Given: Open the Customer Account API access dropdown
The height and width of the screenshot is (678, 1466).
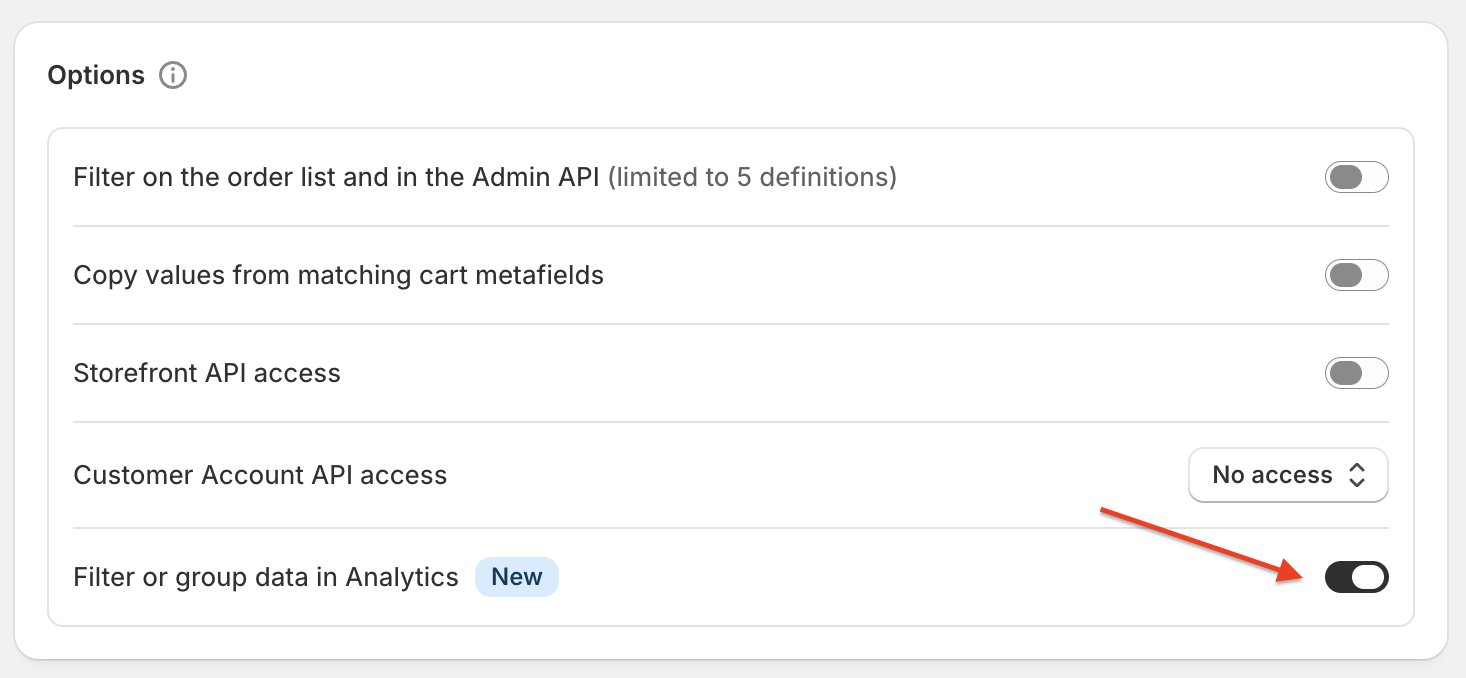Looking at the screenshot, I should click(x=1287, y=475).
